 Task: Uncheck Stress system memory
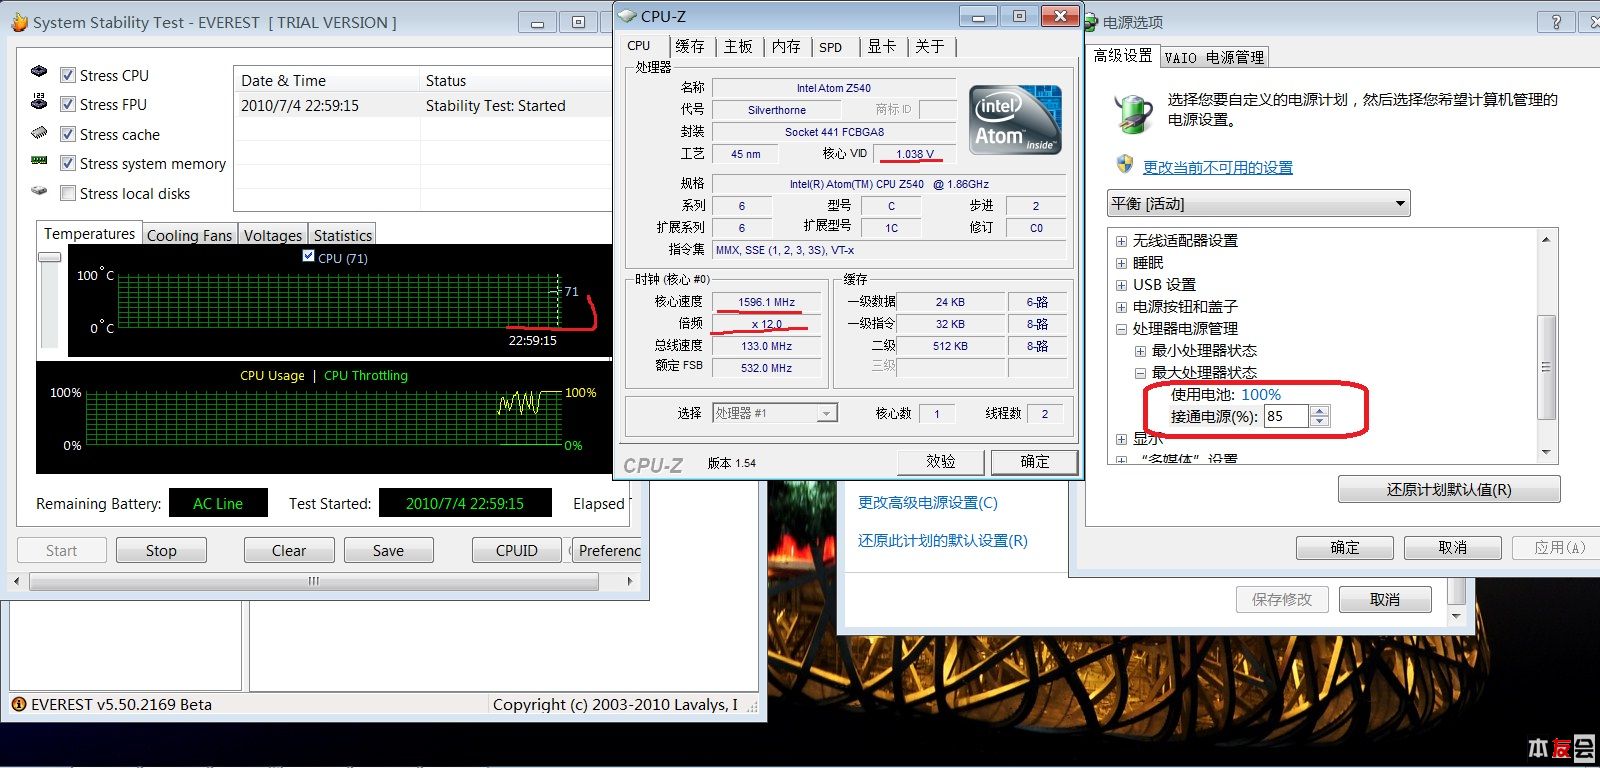click(x=68, y=163)
